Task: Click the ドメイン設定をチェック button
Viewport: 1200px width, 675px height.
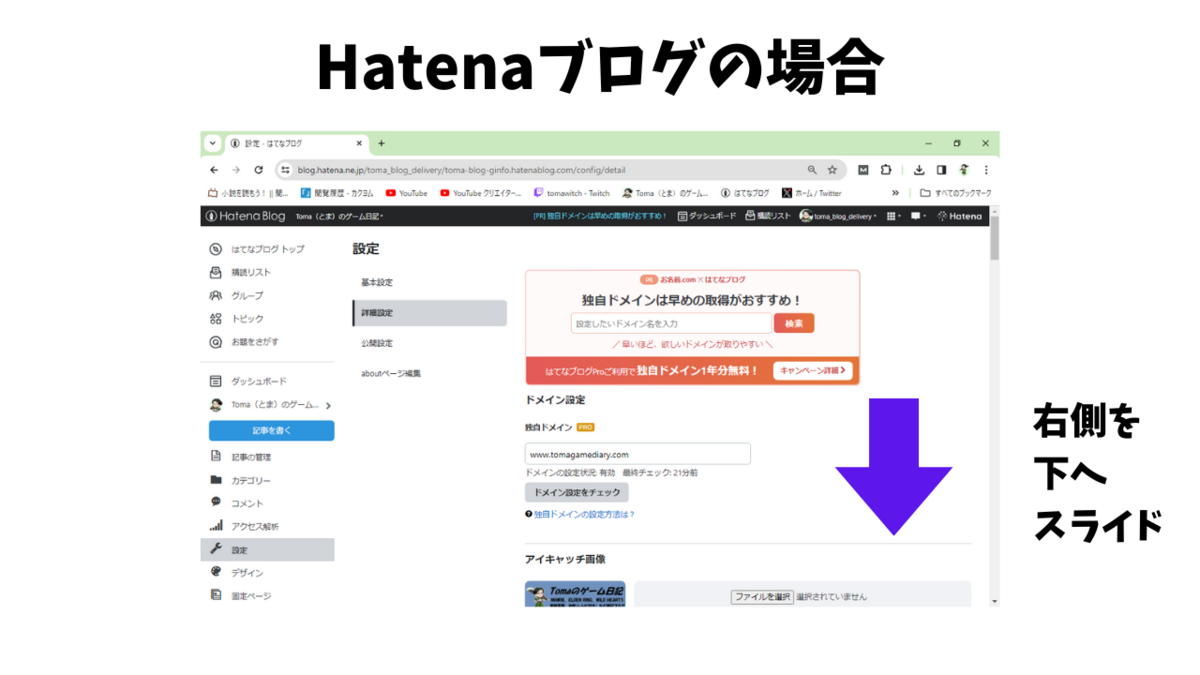Action: pos(576,492)
